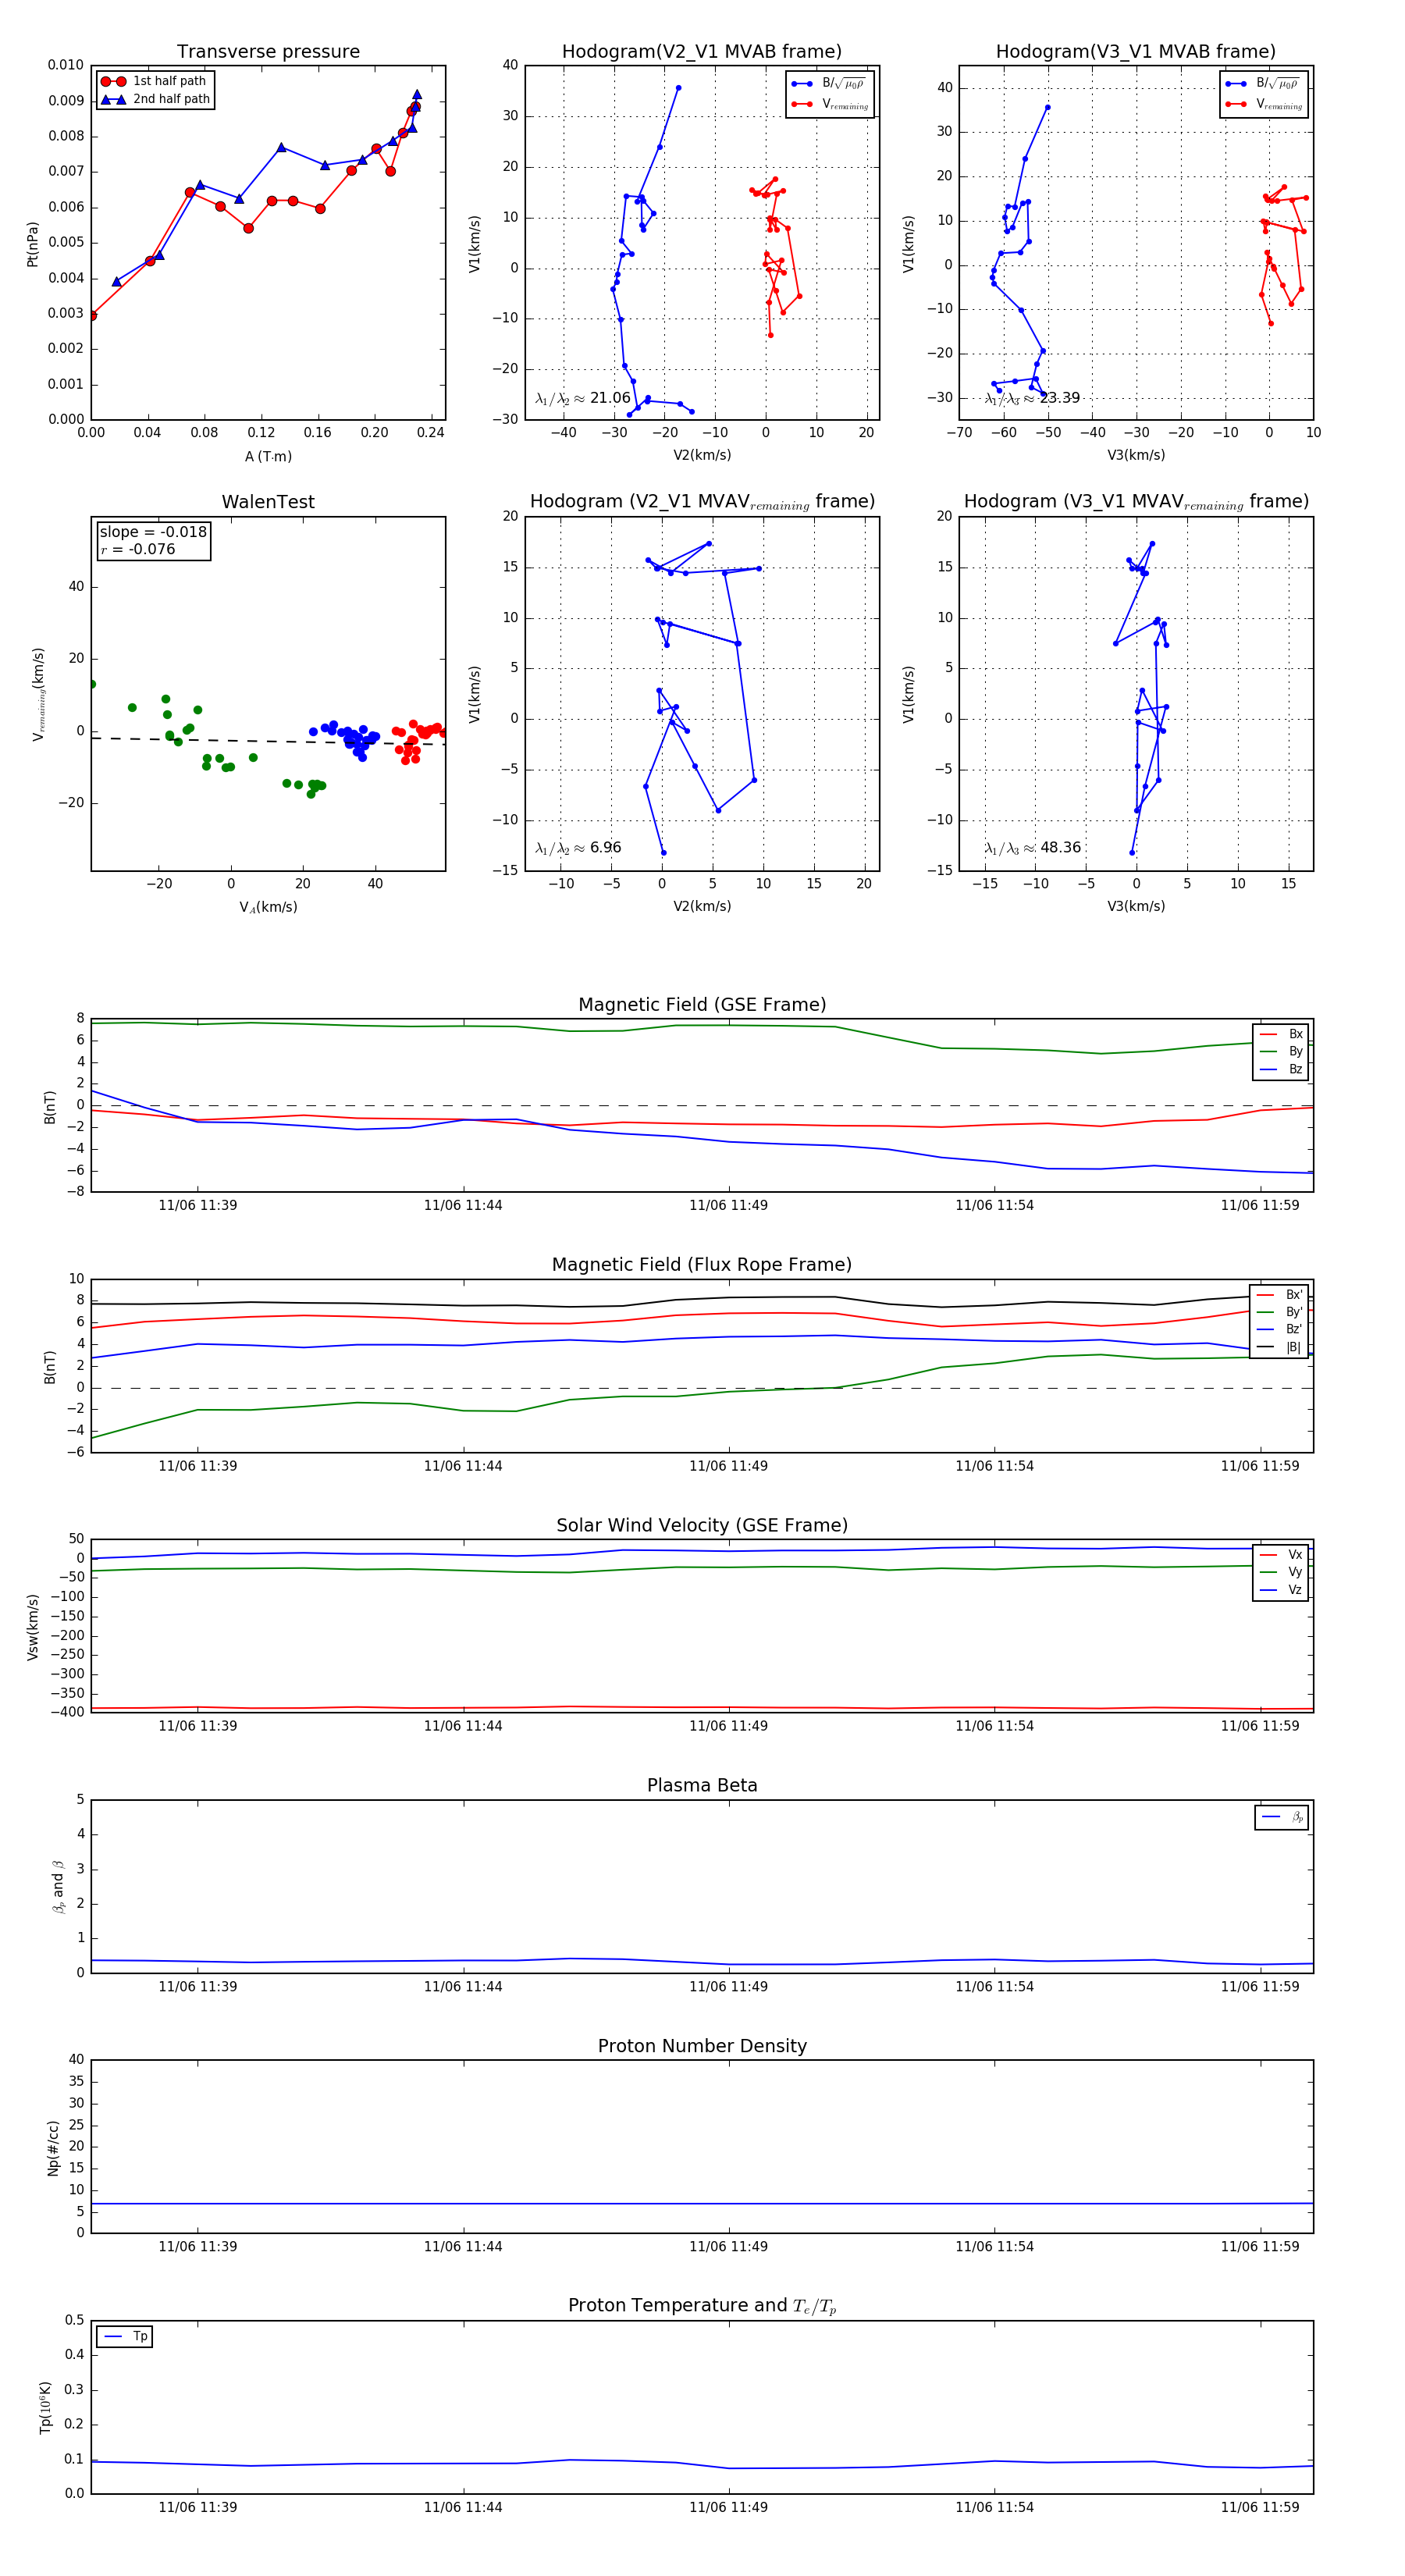This screenshot has height=2576, width=1405.
Task: Select 'Tp' legend in proton temperature plot
Action: click(125, 2337)
